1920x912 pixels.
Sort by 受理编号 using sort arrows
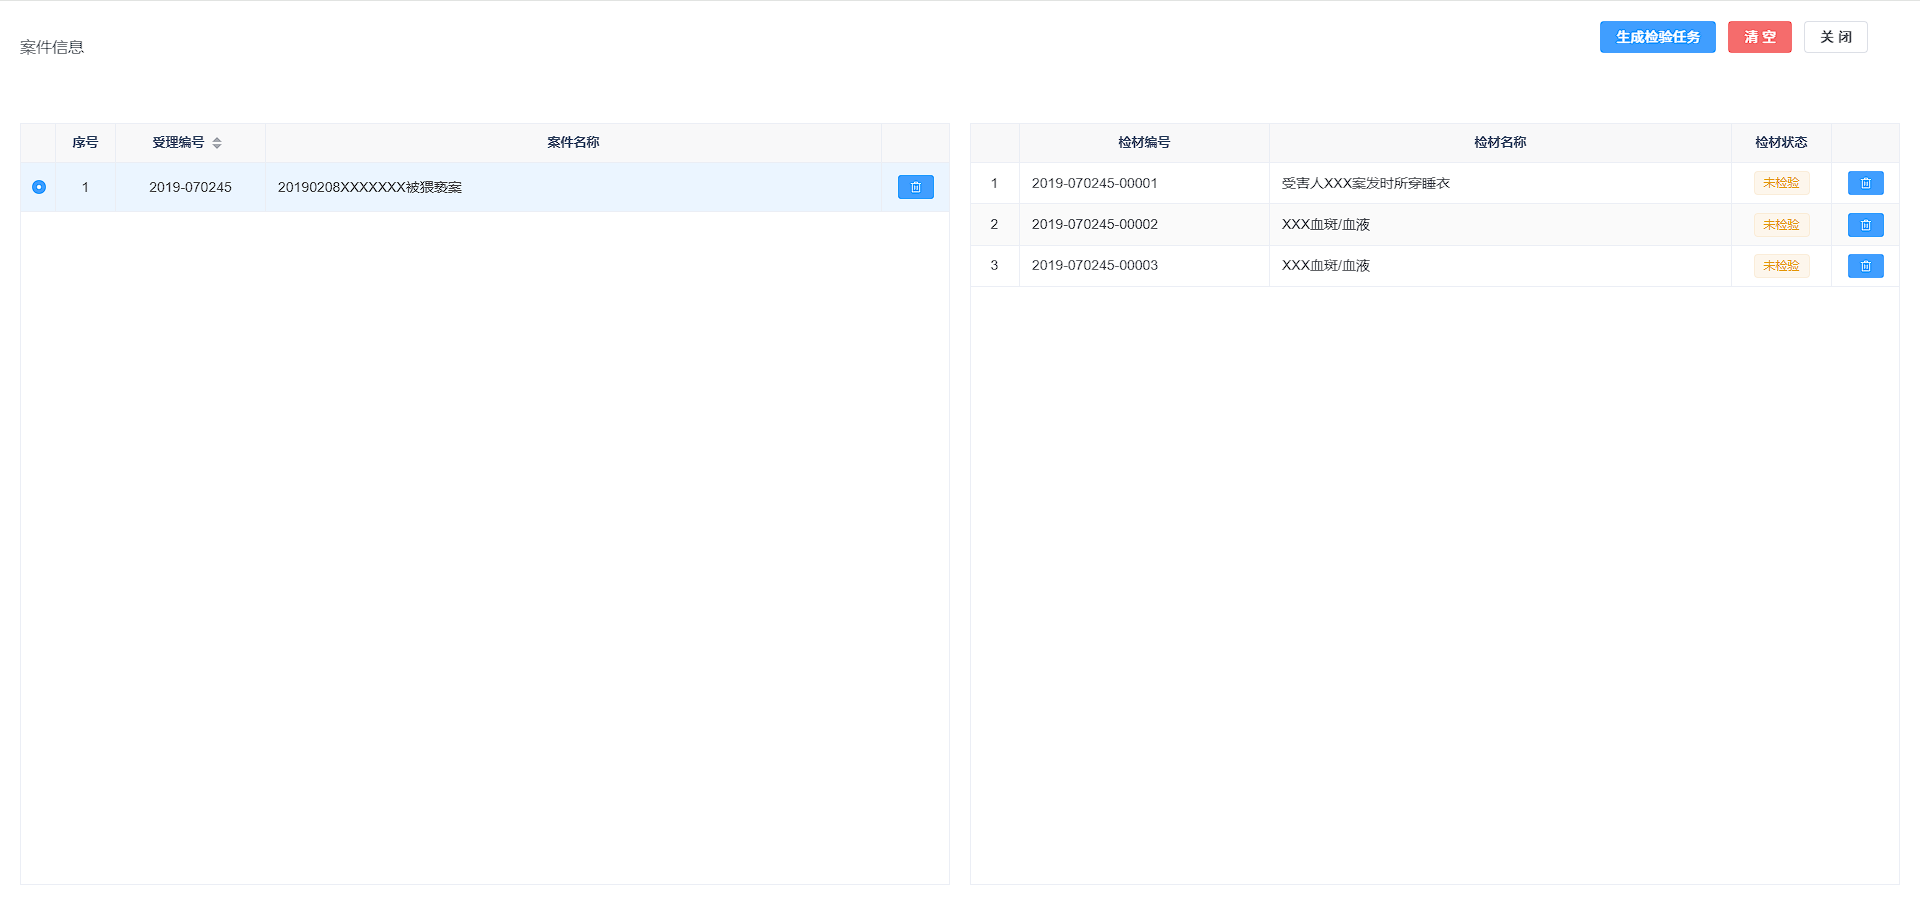coord(217,143)
